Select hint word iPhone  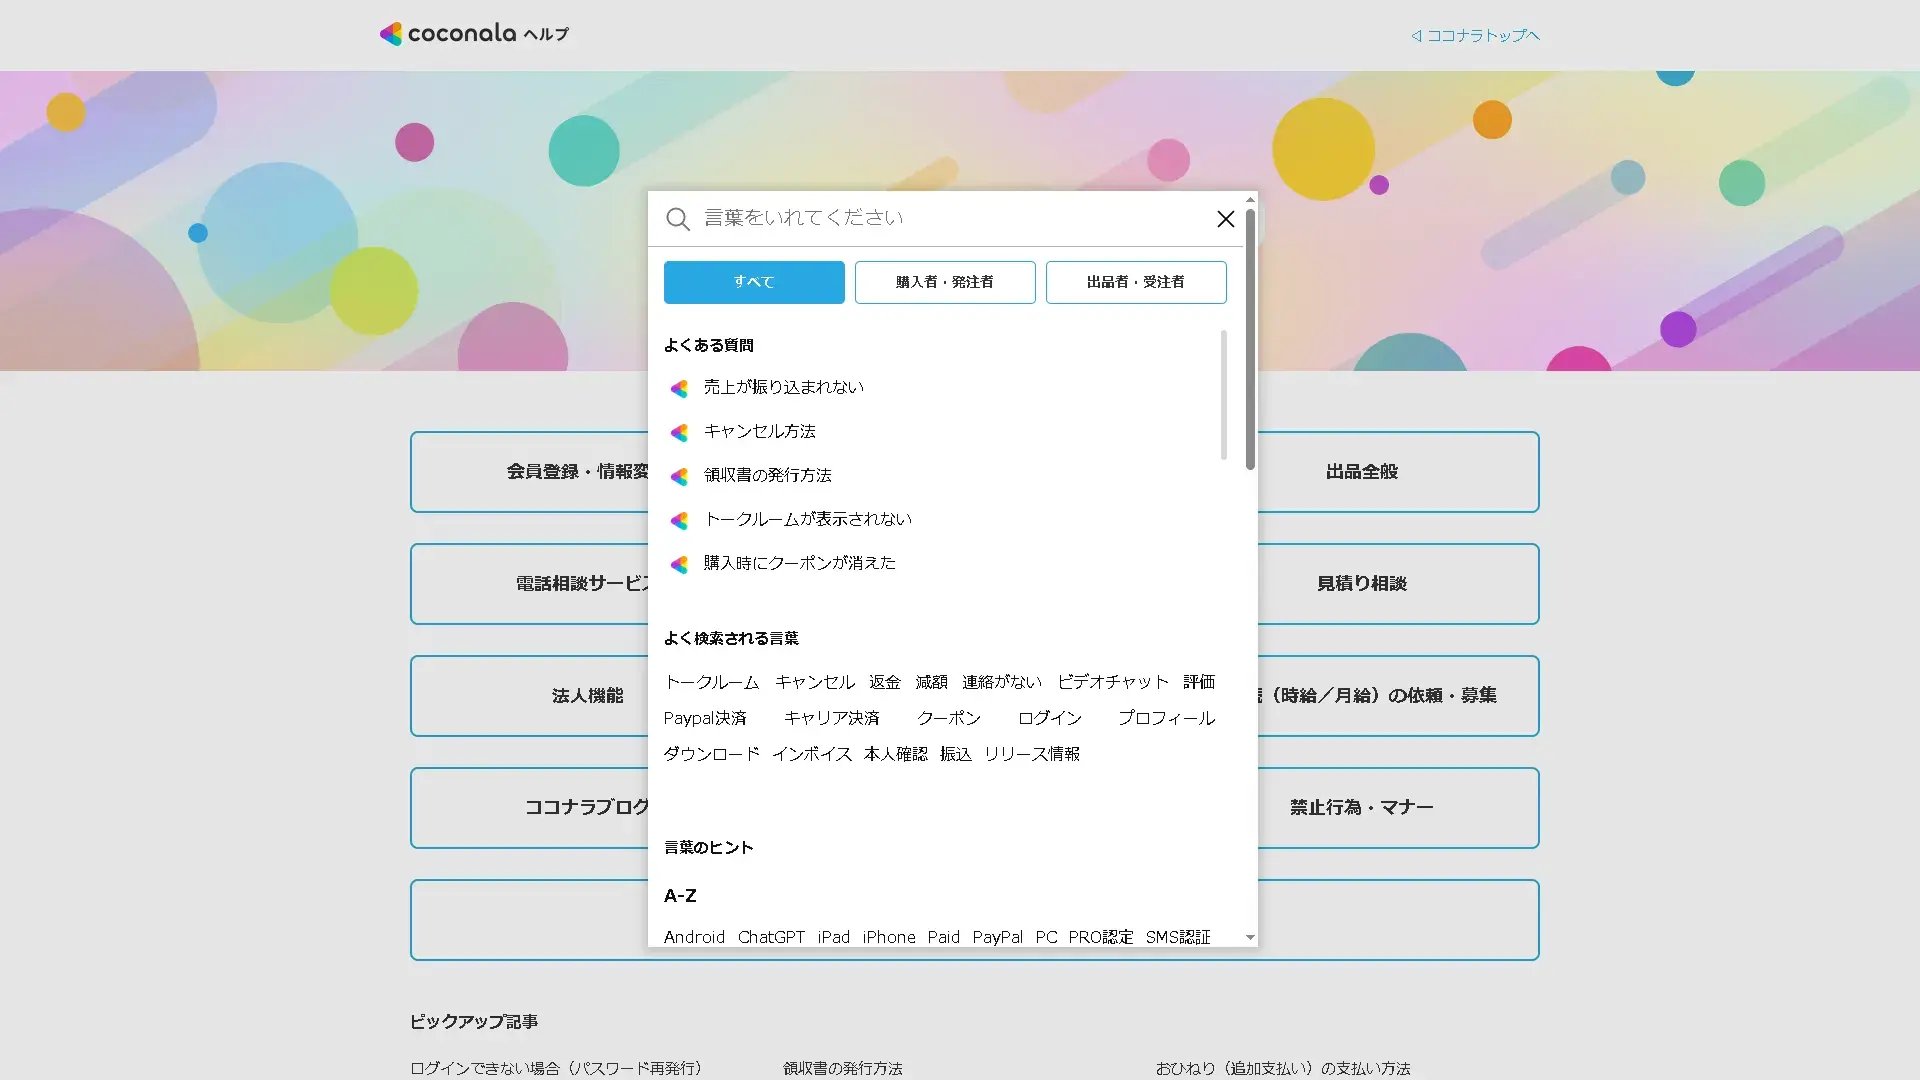pyautogui.click(x=889, y=937)
